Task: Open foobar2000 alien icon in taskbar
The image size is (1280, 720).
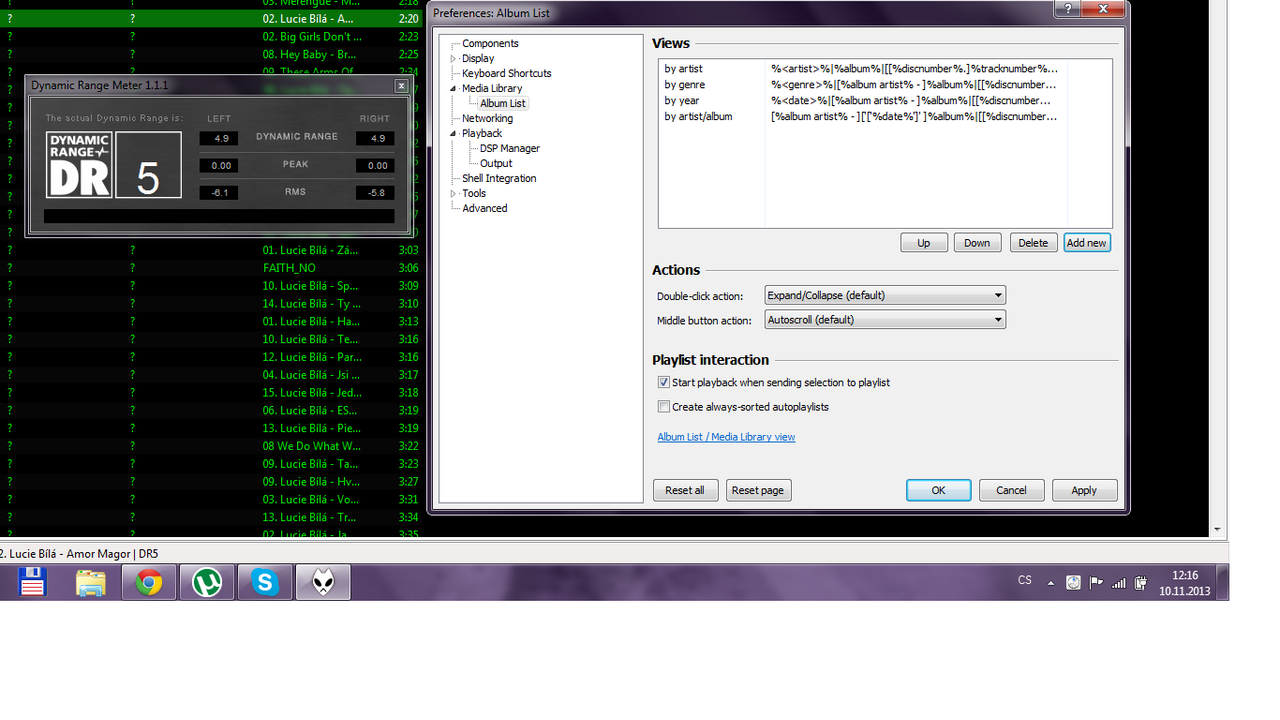Action: [x=323, y=582]
